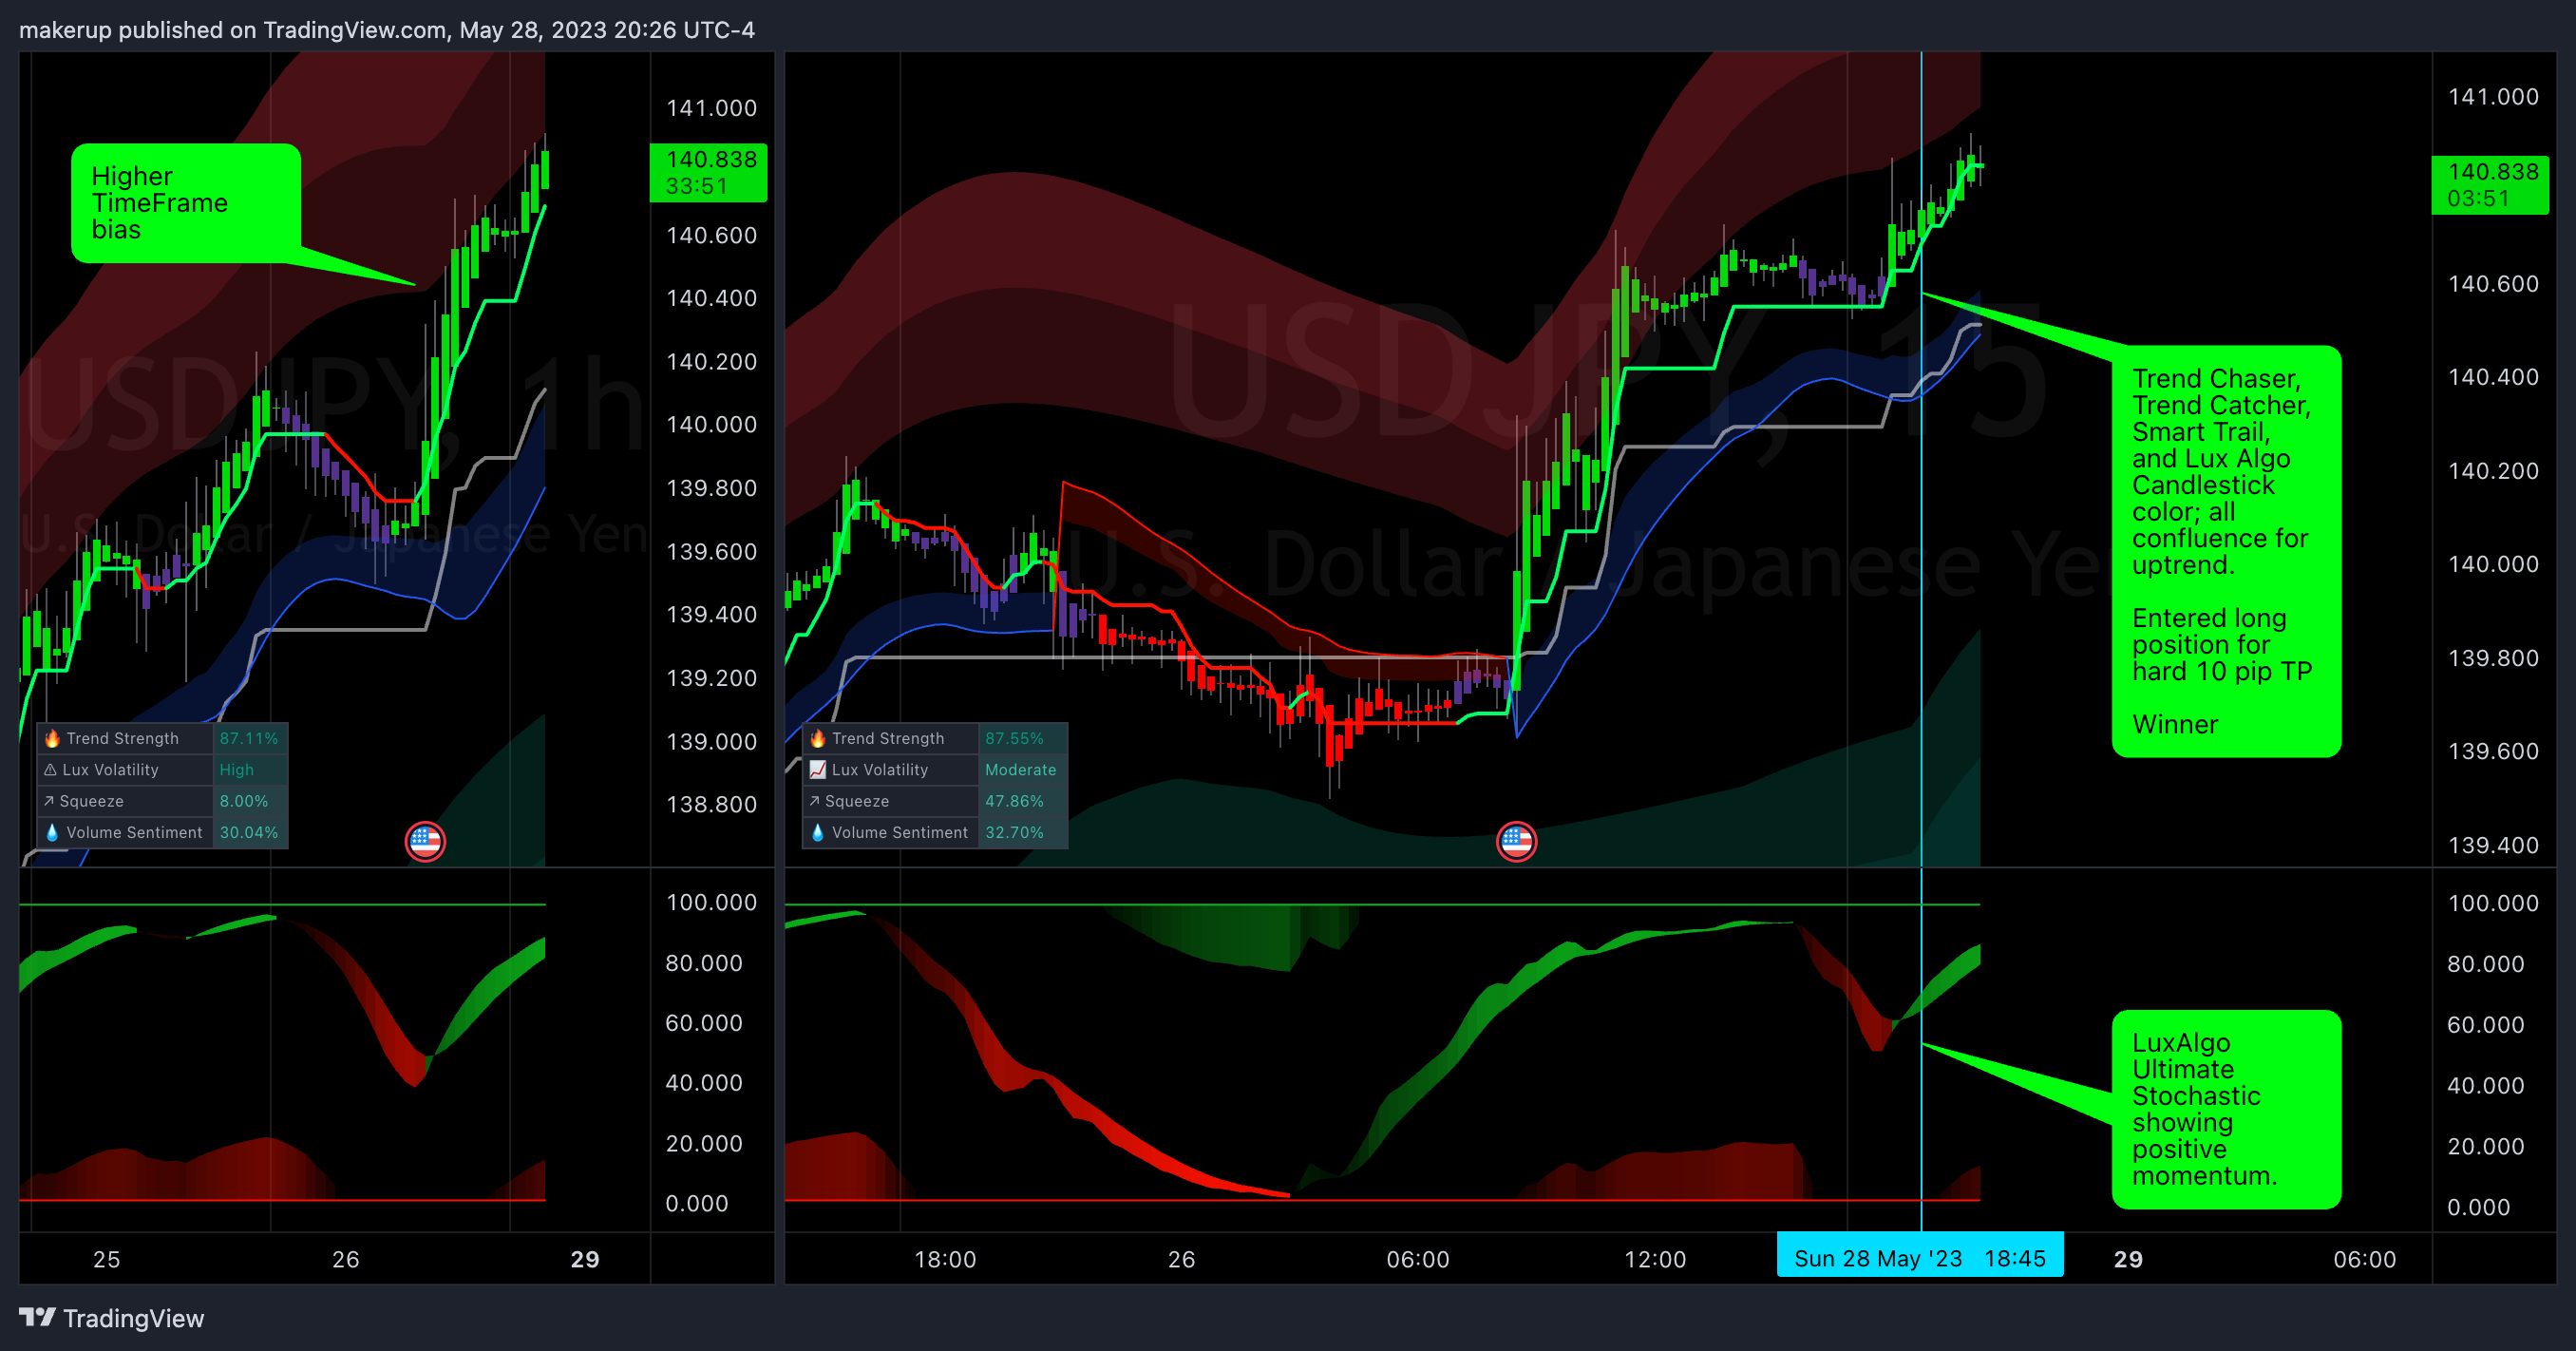
Task: Click the 8.00% Squeeze value
Action: pos(243,801)
